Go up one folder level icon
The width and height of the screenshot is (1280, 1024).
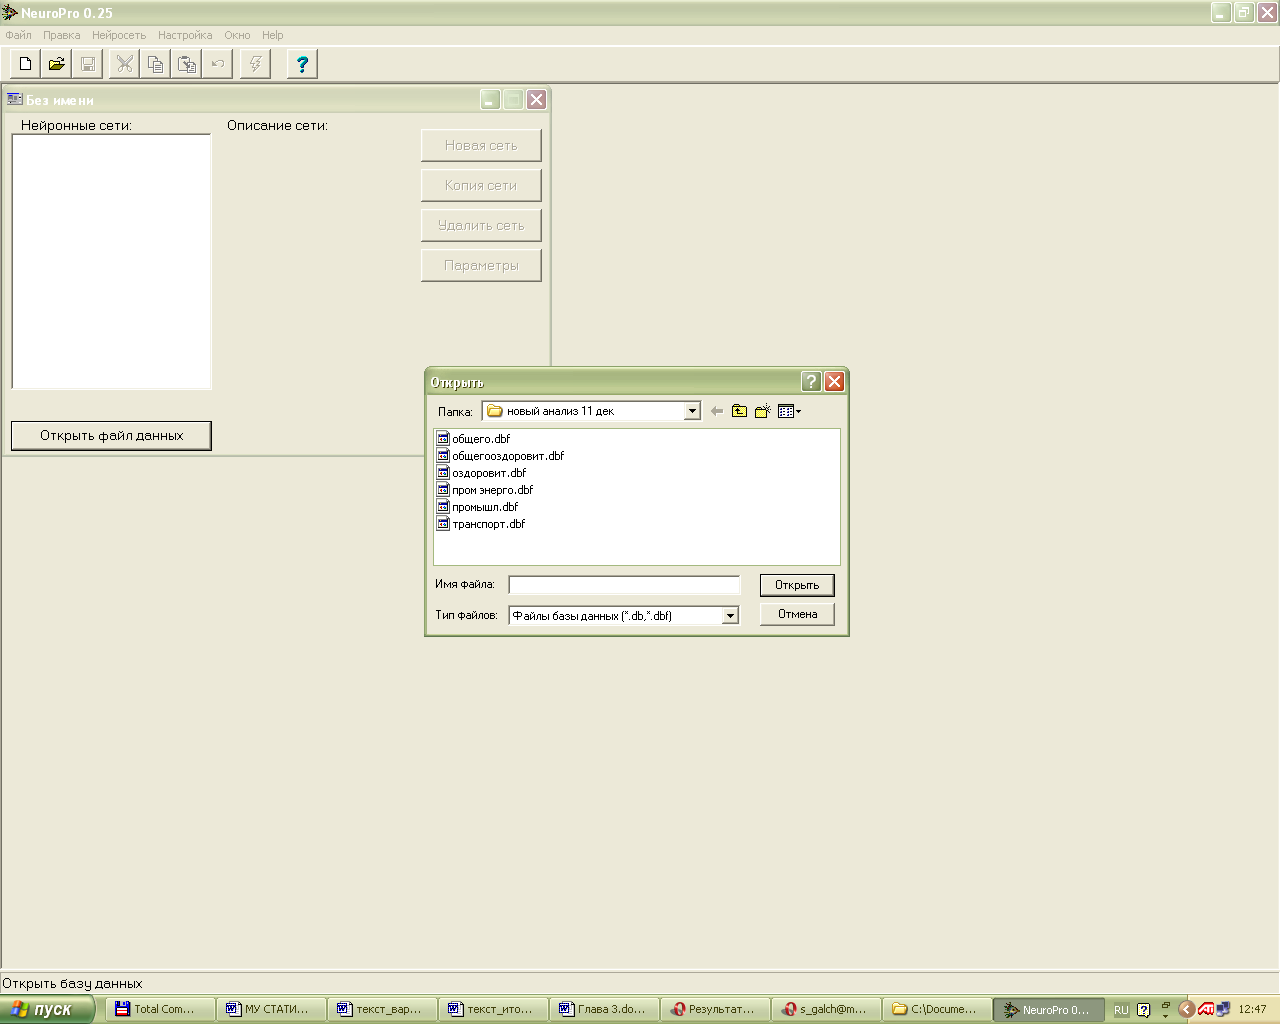[739, 411]
